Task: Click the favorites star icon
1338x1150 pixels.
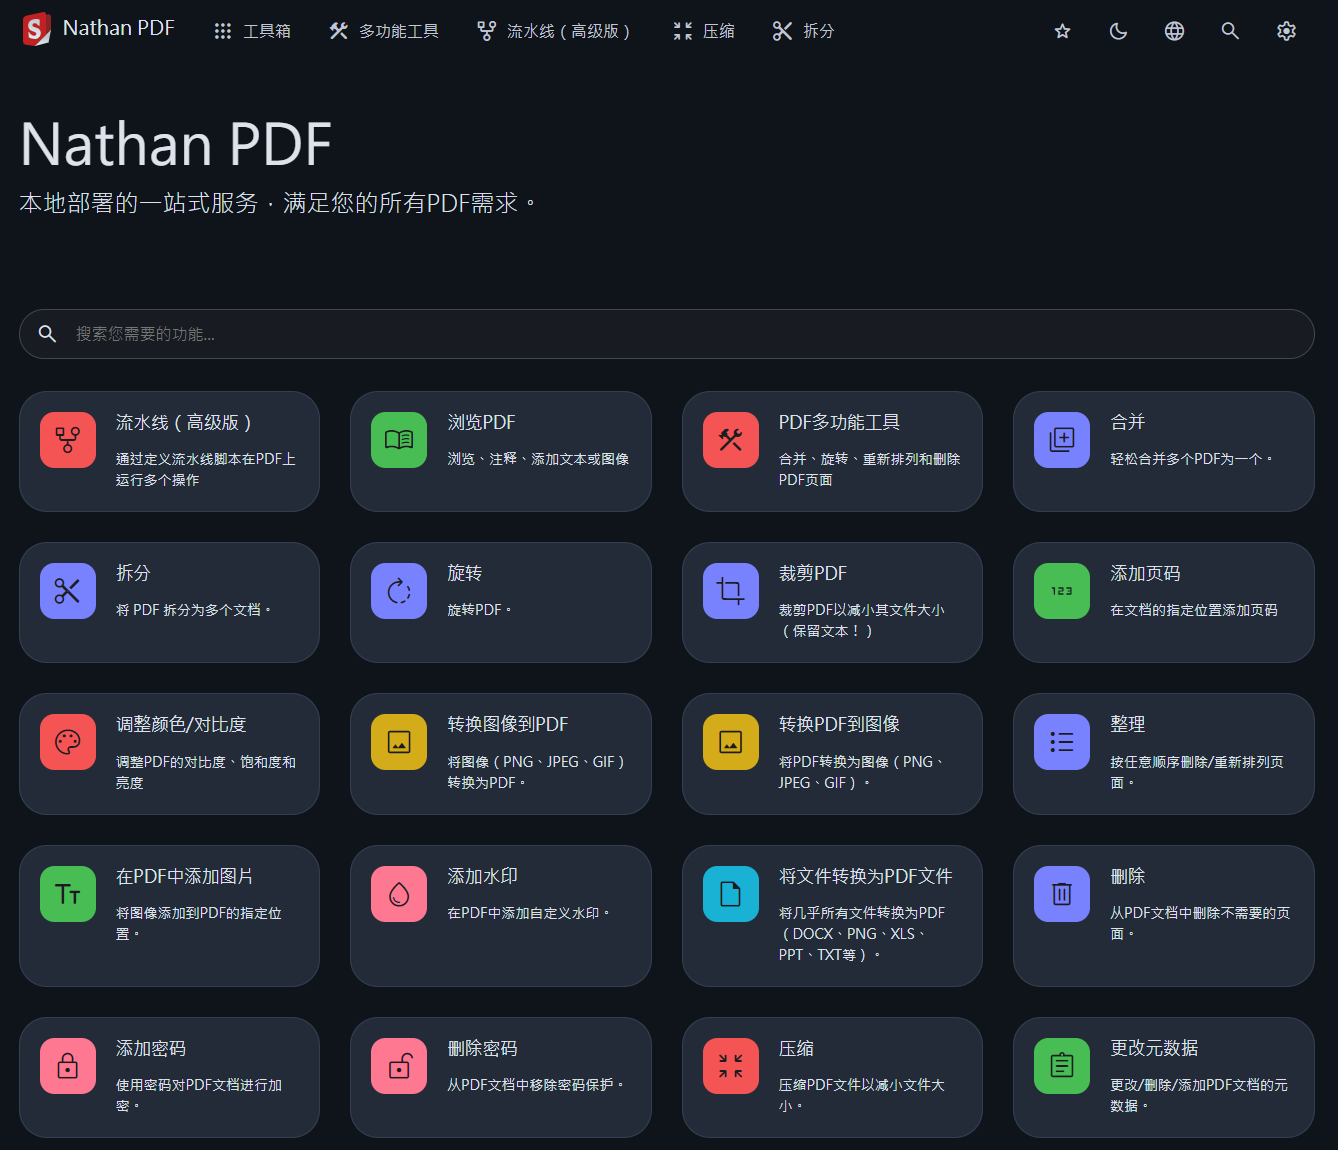Action: point(1063,31)
